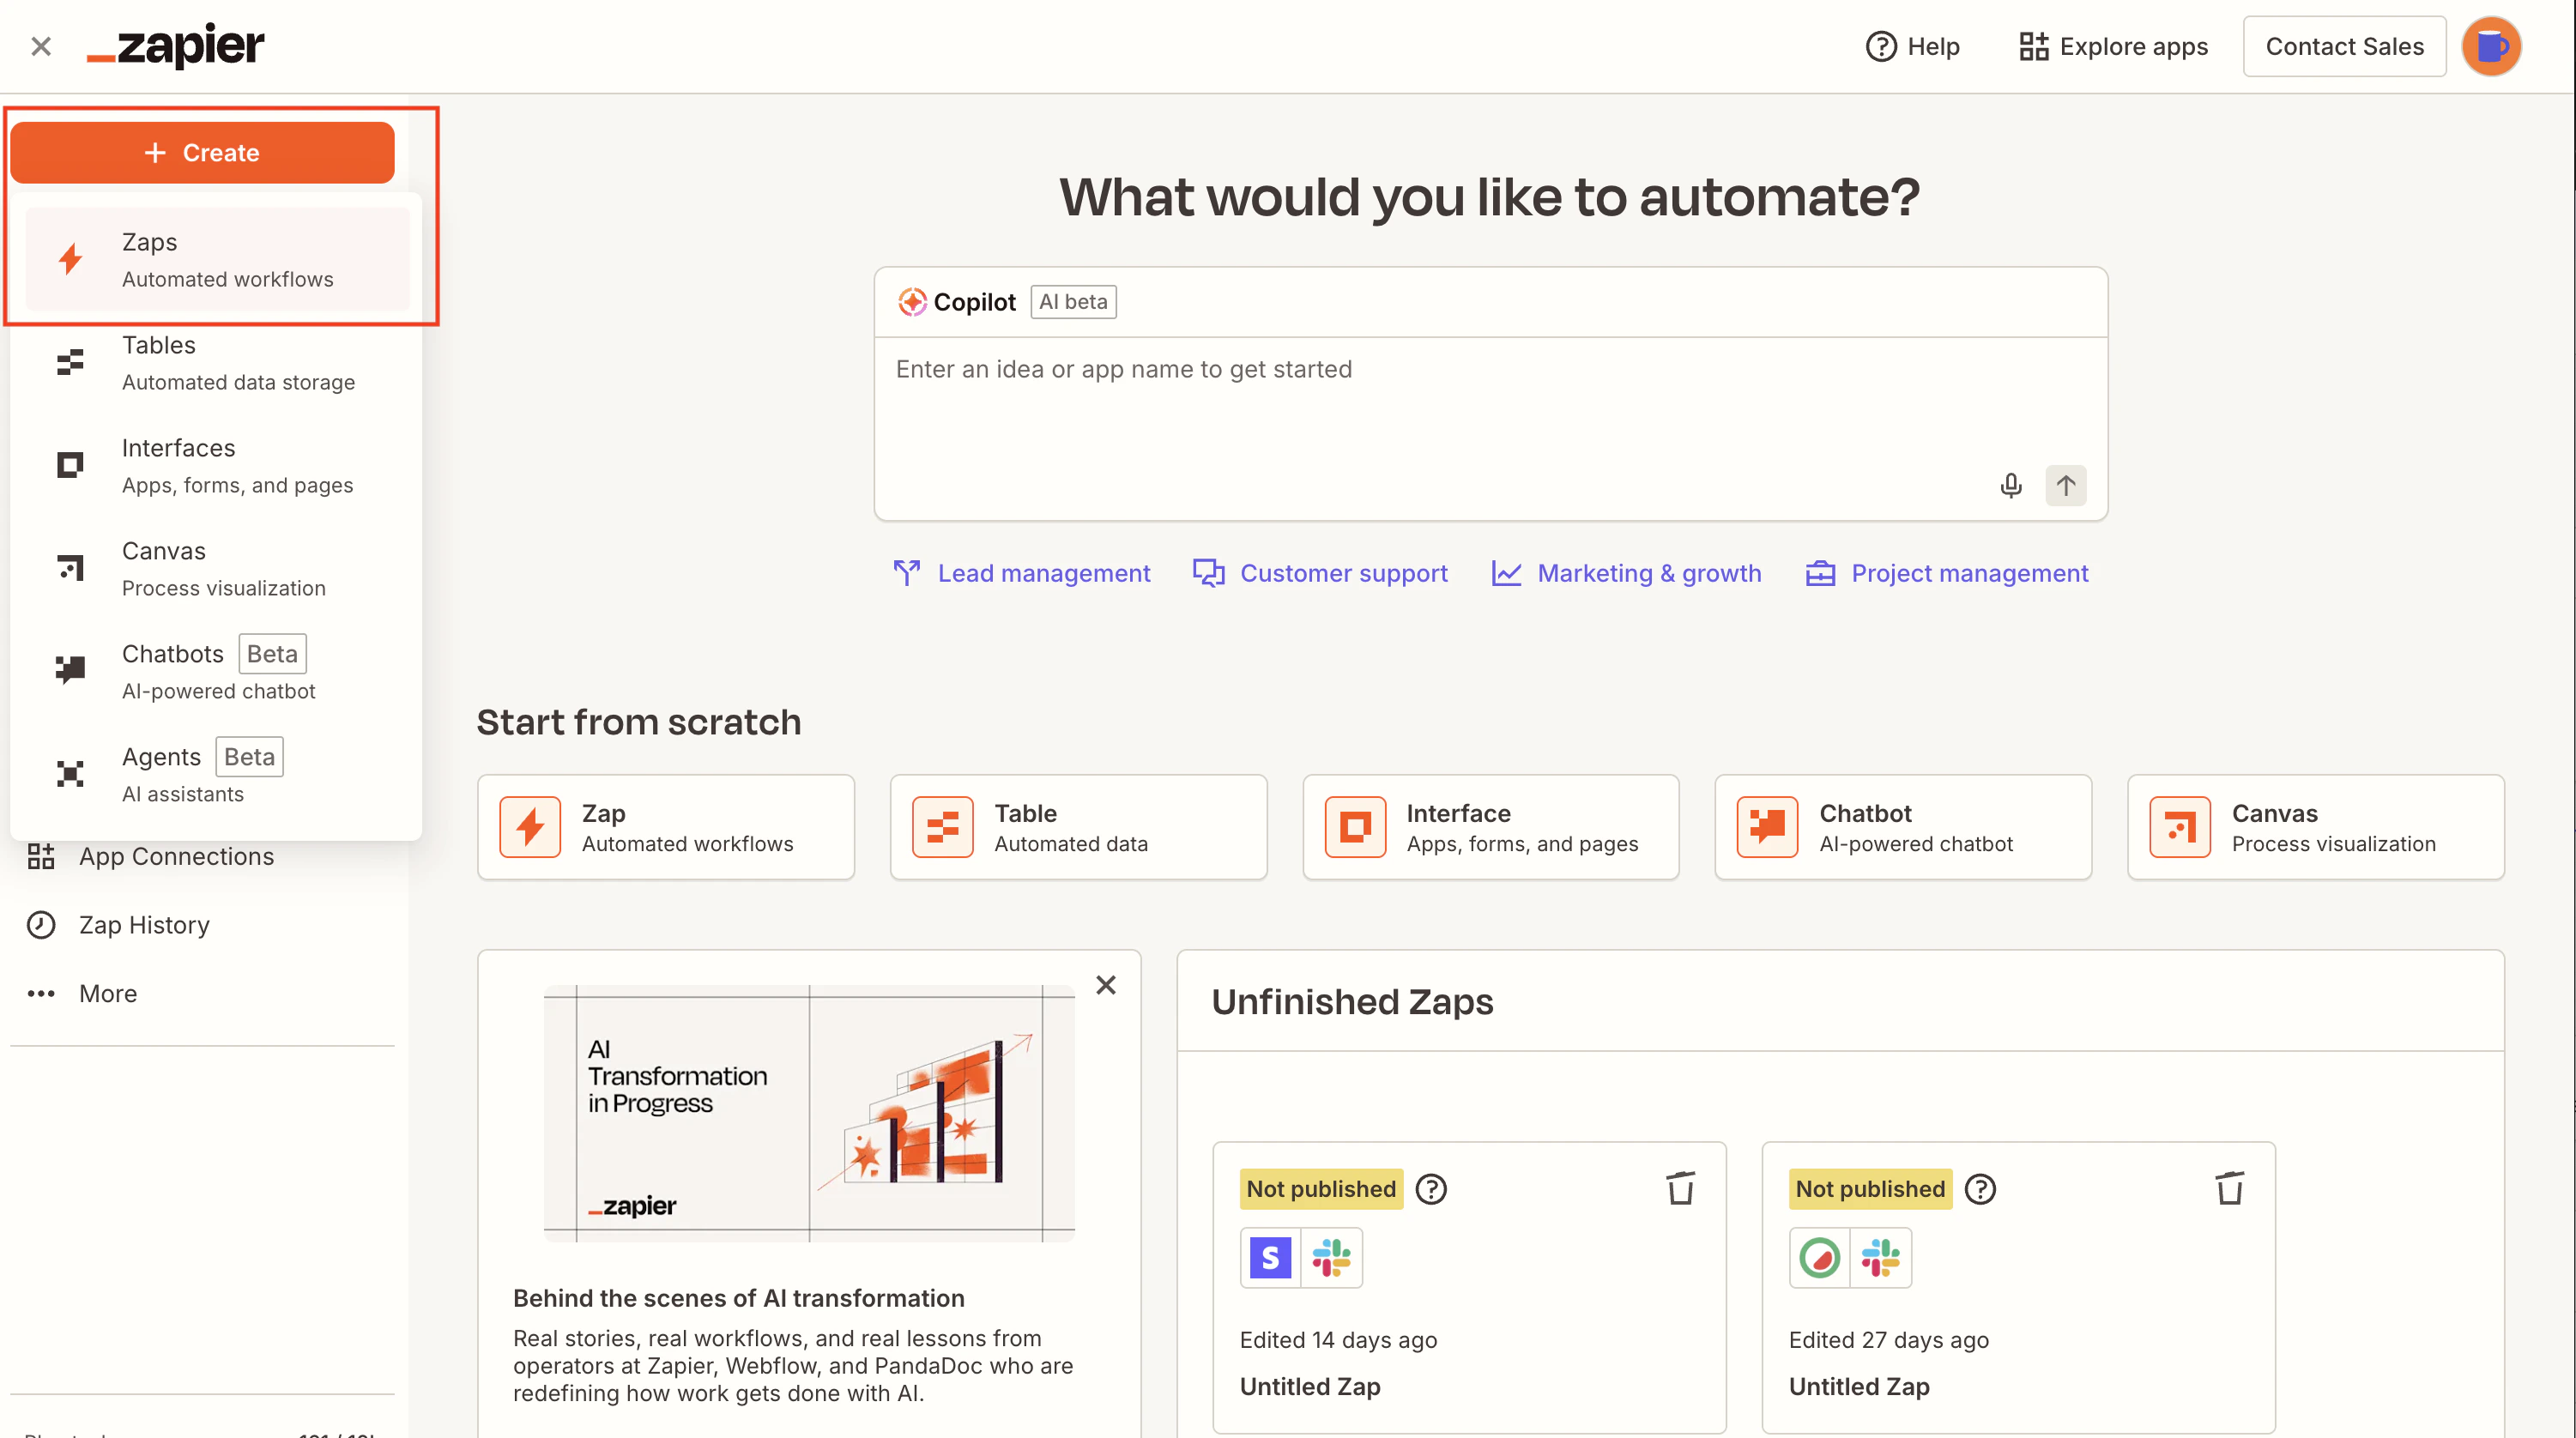2576x1438 pixels.
Task: Create a Zap from scratch card
Action: click(x=666, y=827)
